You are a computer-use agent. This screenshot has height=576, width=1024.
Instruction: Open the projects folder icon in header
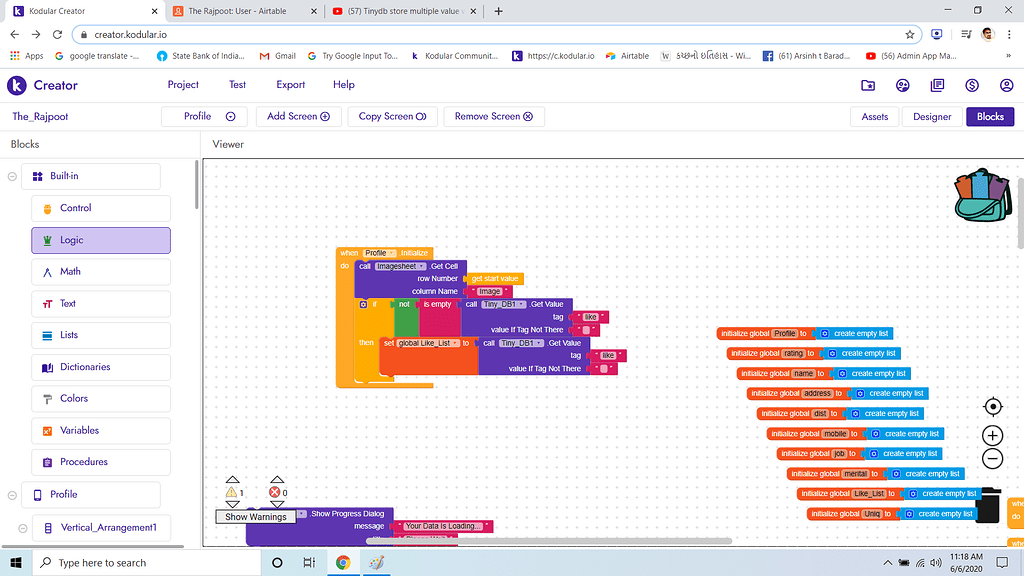(x=868, y=86)
